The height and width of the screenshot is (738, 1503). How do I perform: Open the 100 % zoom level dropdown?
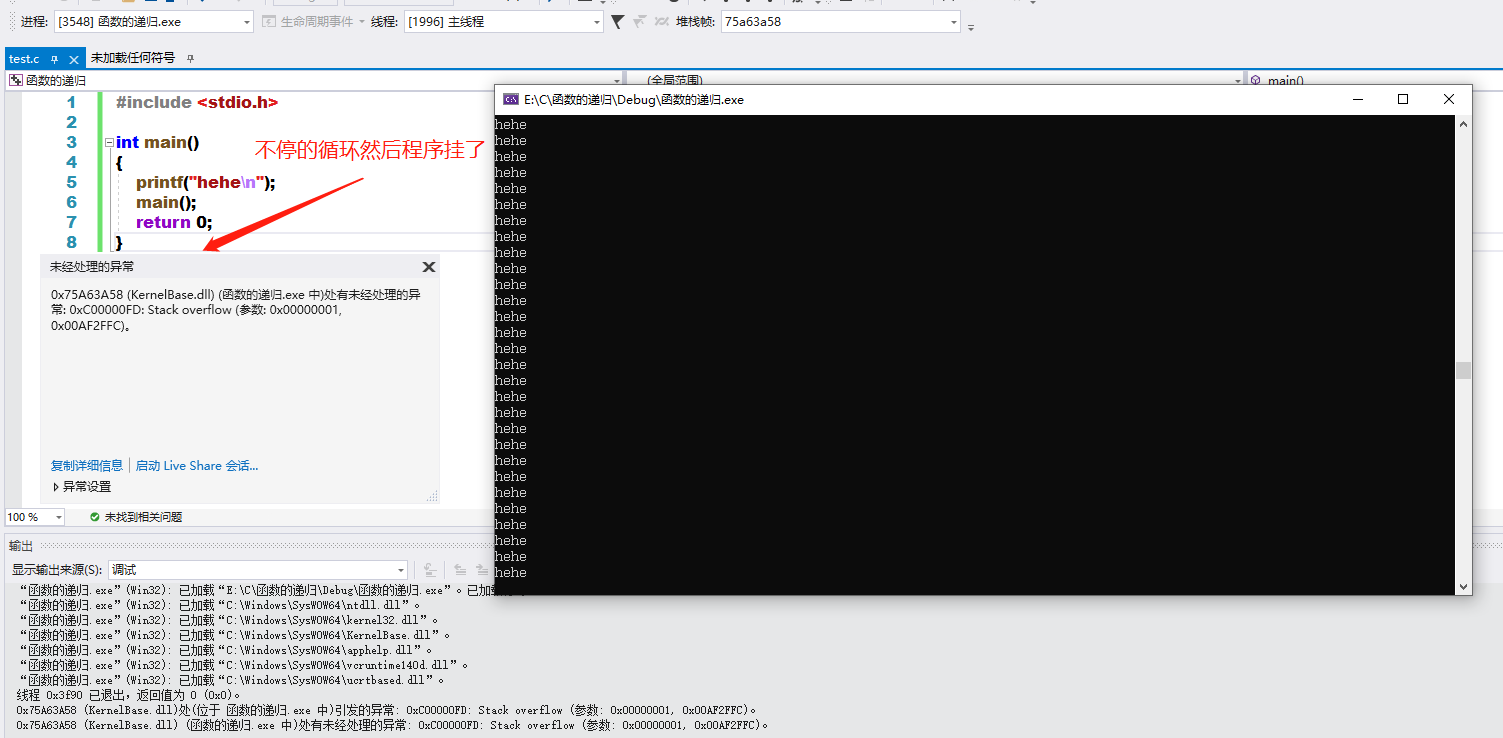[58, 517]
